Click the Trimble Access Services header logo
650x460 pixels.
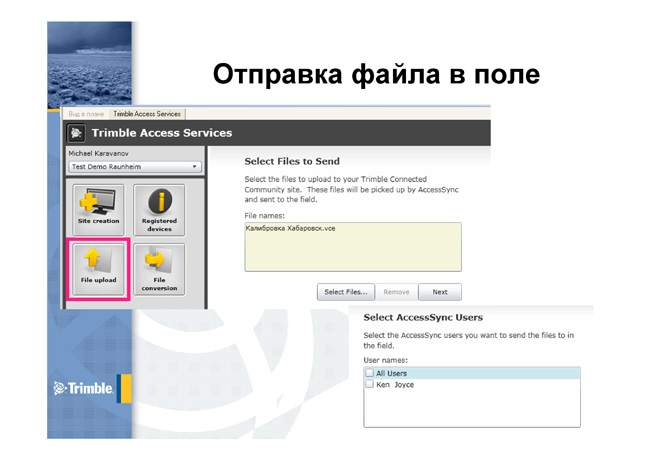[x=76, y=133]
